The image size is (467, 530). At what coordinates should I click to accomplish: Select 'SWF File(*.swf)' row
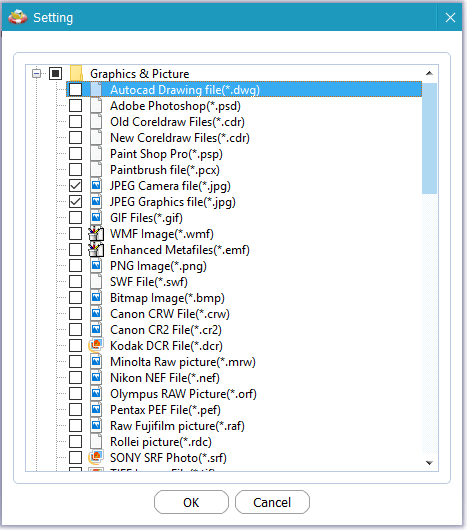coord(149,282)
